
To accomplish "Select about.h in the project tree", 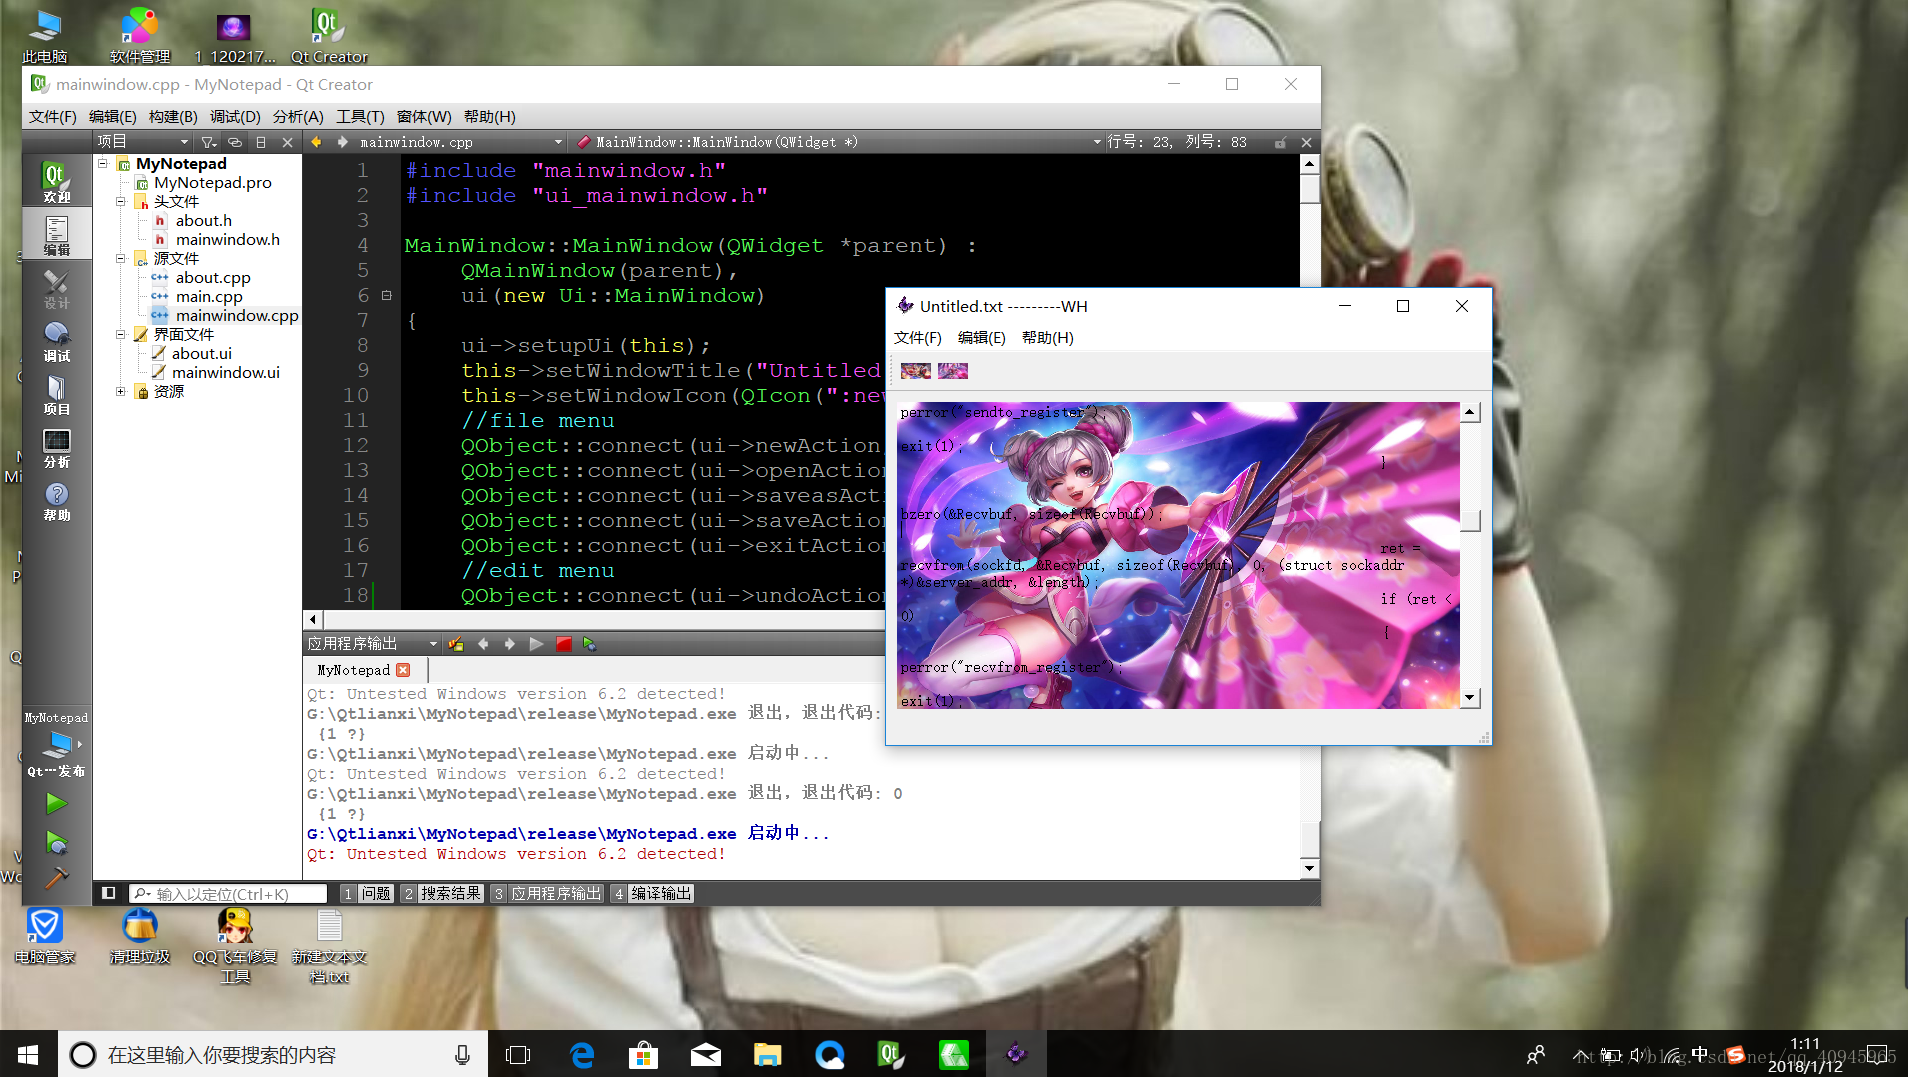I will pyautogui.click(x=204, y=220).
